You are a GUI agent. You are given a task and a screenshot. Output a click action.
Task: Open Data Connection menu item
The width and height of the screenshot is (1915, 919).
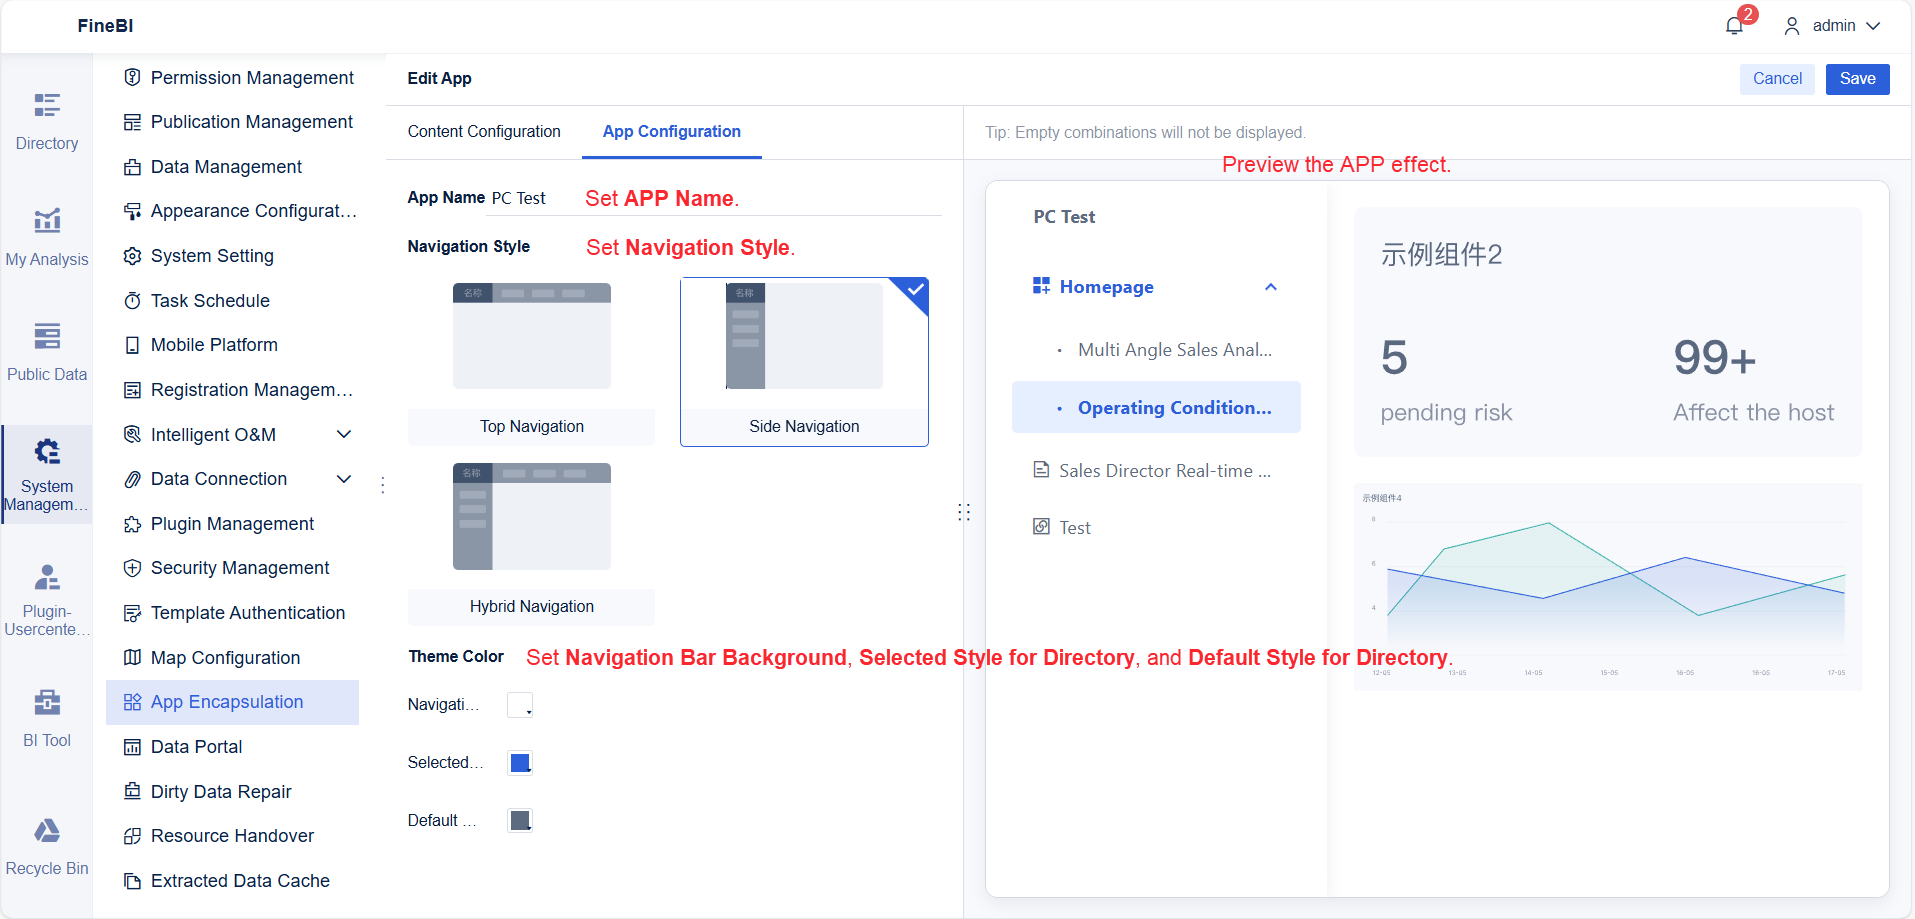coord(232,479)
